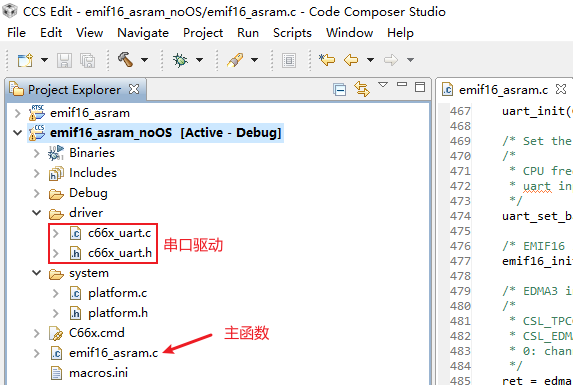The width and height of the screenshot is (573, 385).
Task: Select the Debug folder
Action: pyautogui.click(x=88, y=193)
